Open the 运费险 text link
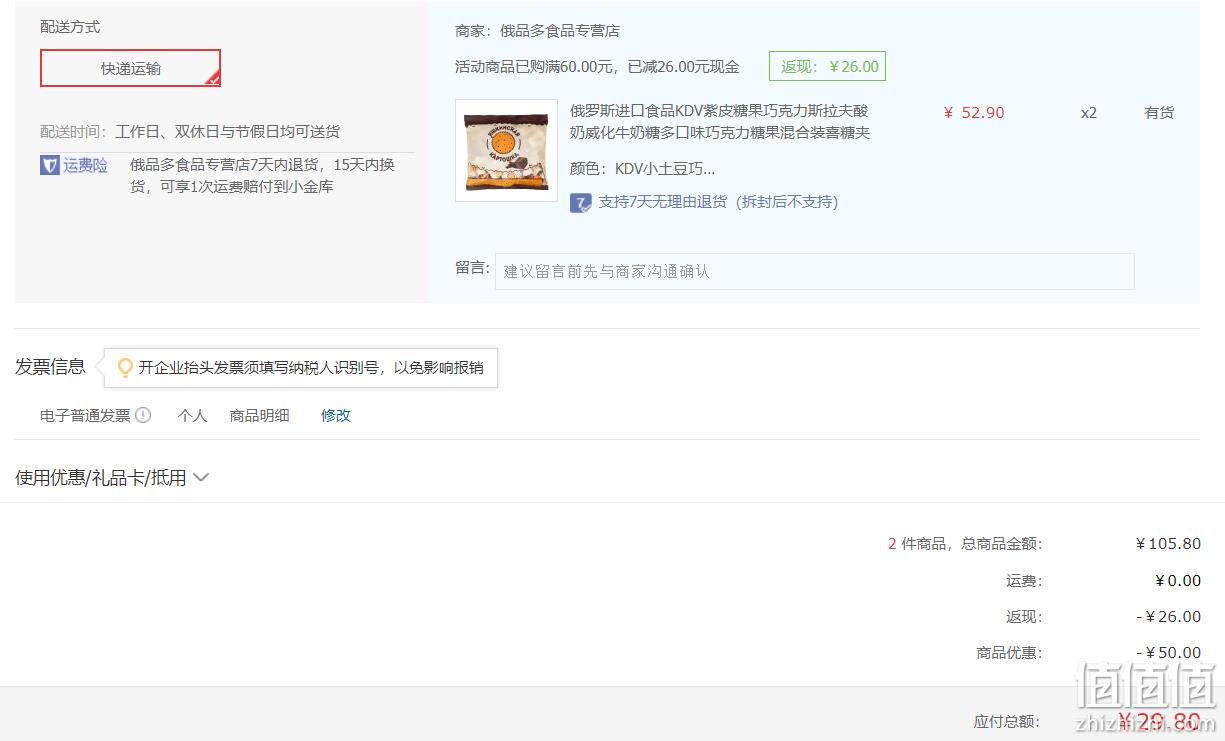The image size is (1225, 741). click(86, 165)
